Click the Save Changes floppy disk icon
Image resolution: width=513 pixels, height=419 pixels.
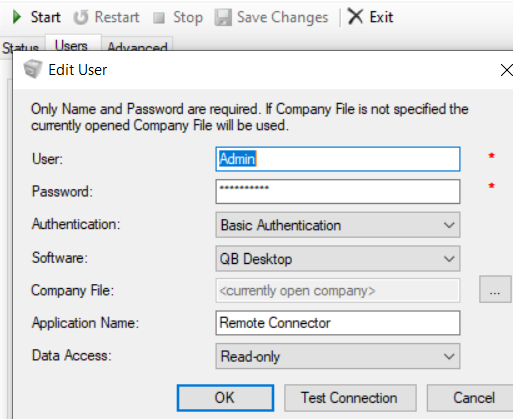[223, 17]
